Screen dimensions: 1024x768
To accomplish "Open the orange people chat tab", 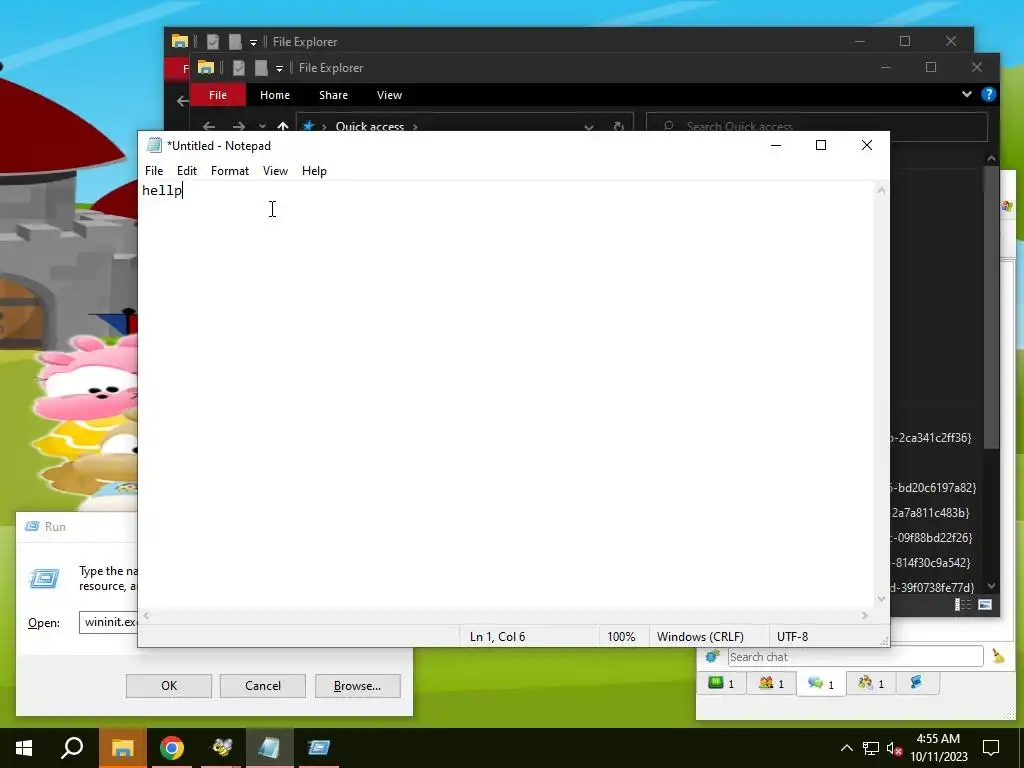I will point(771,683).
